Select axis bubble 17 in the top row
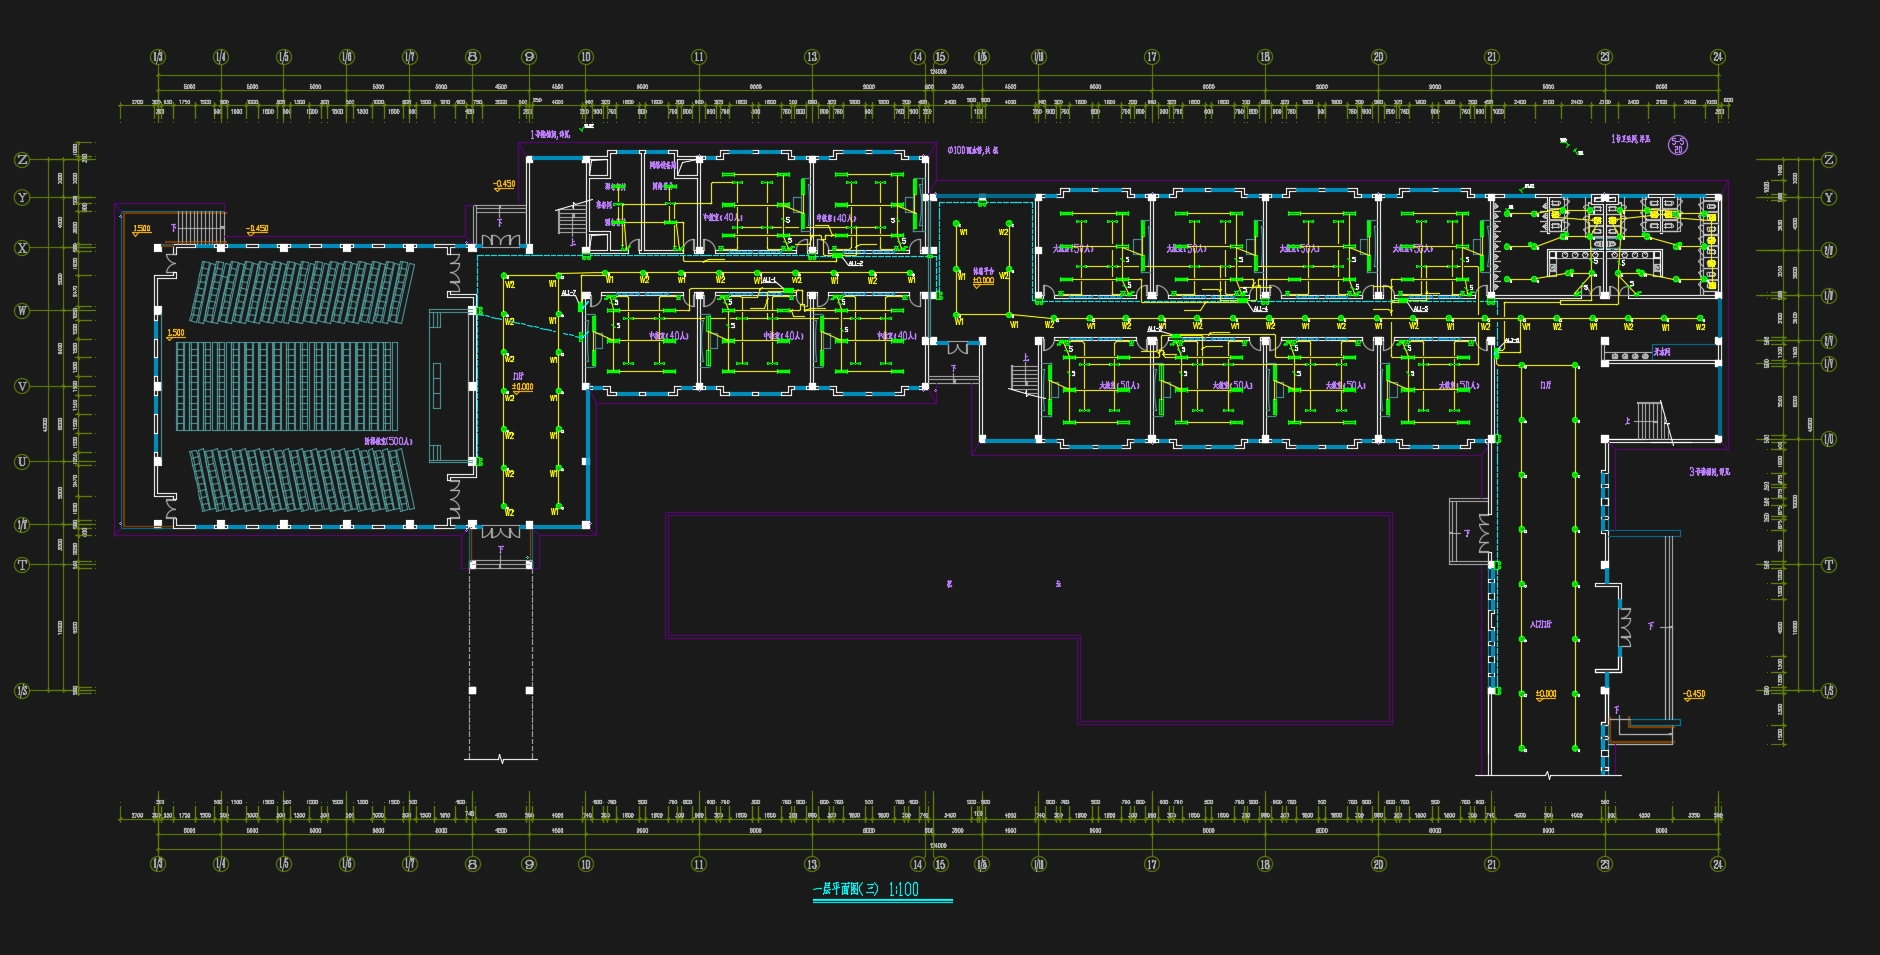 [x=1152, y=57]
